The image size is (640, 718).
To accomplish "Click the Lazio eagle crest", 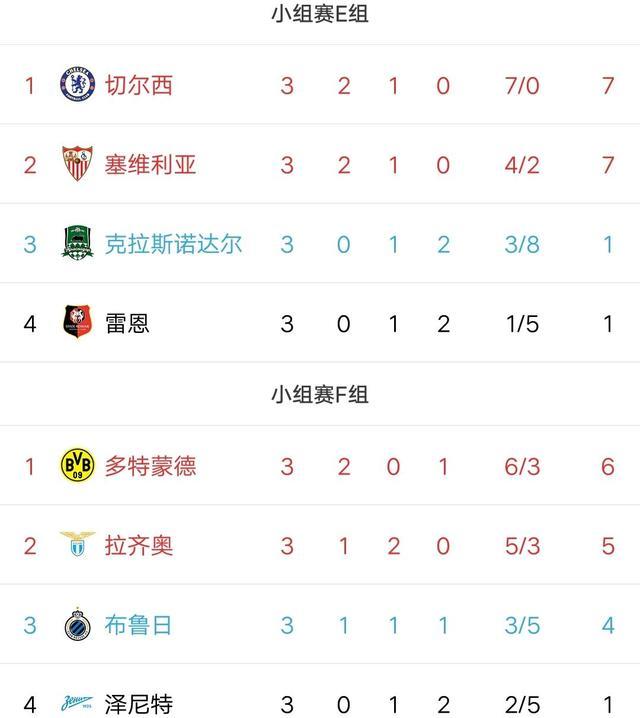I will 77,544.
